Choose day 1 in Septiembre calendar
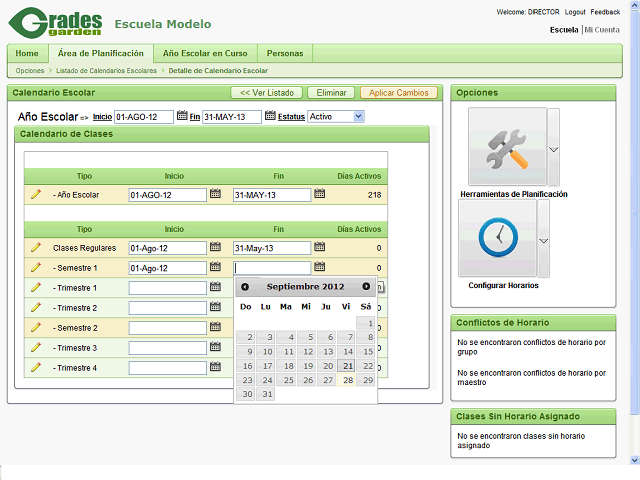This screenshot has width=640, height=480. click(x=366, y=323)
